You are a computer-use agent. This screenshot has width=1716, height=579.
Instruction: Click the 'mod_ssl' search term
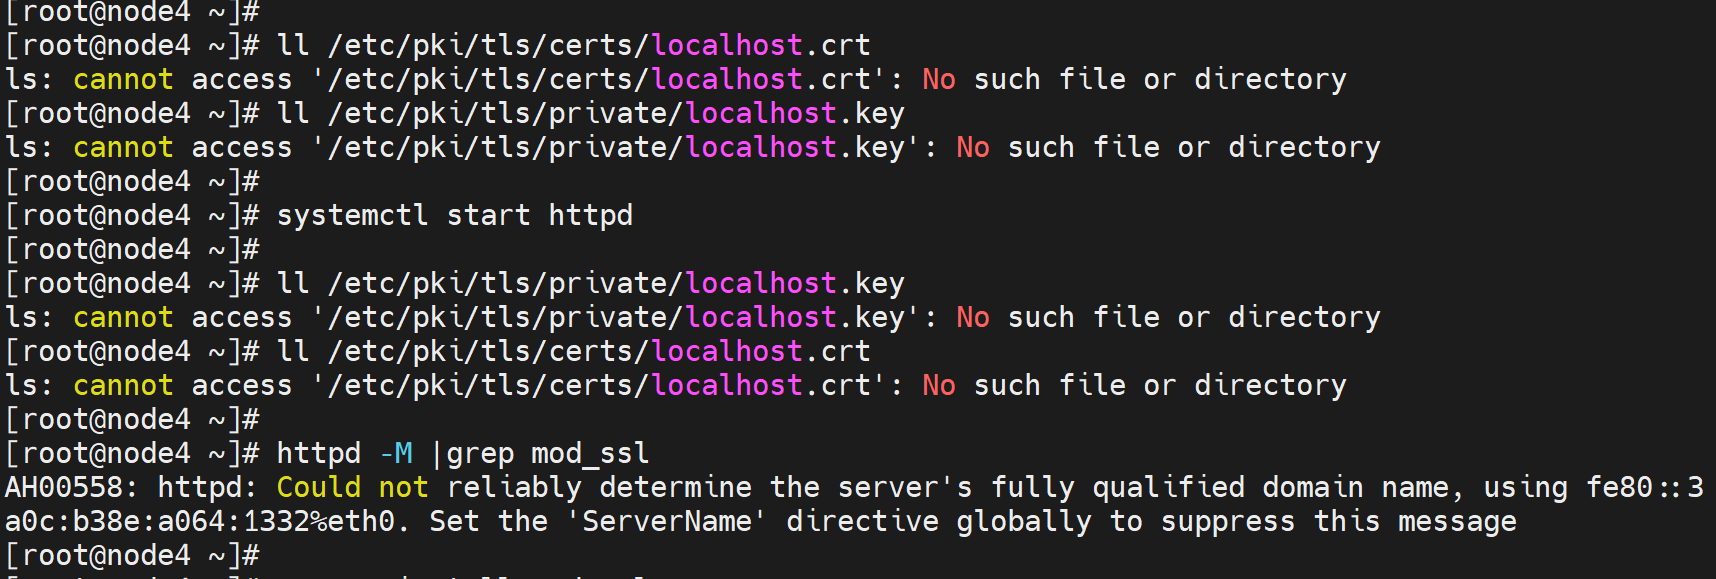(590, 454)
